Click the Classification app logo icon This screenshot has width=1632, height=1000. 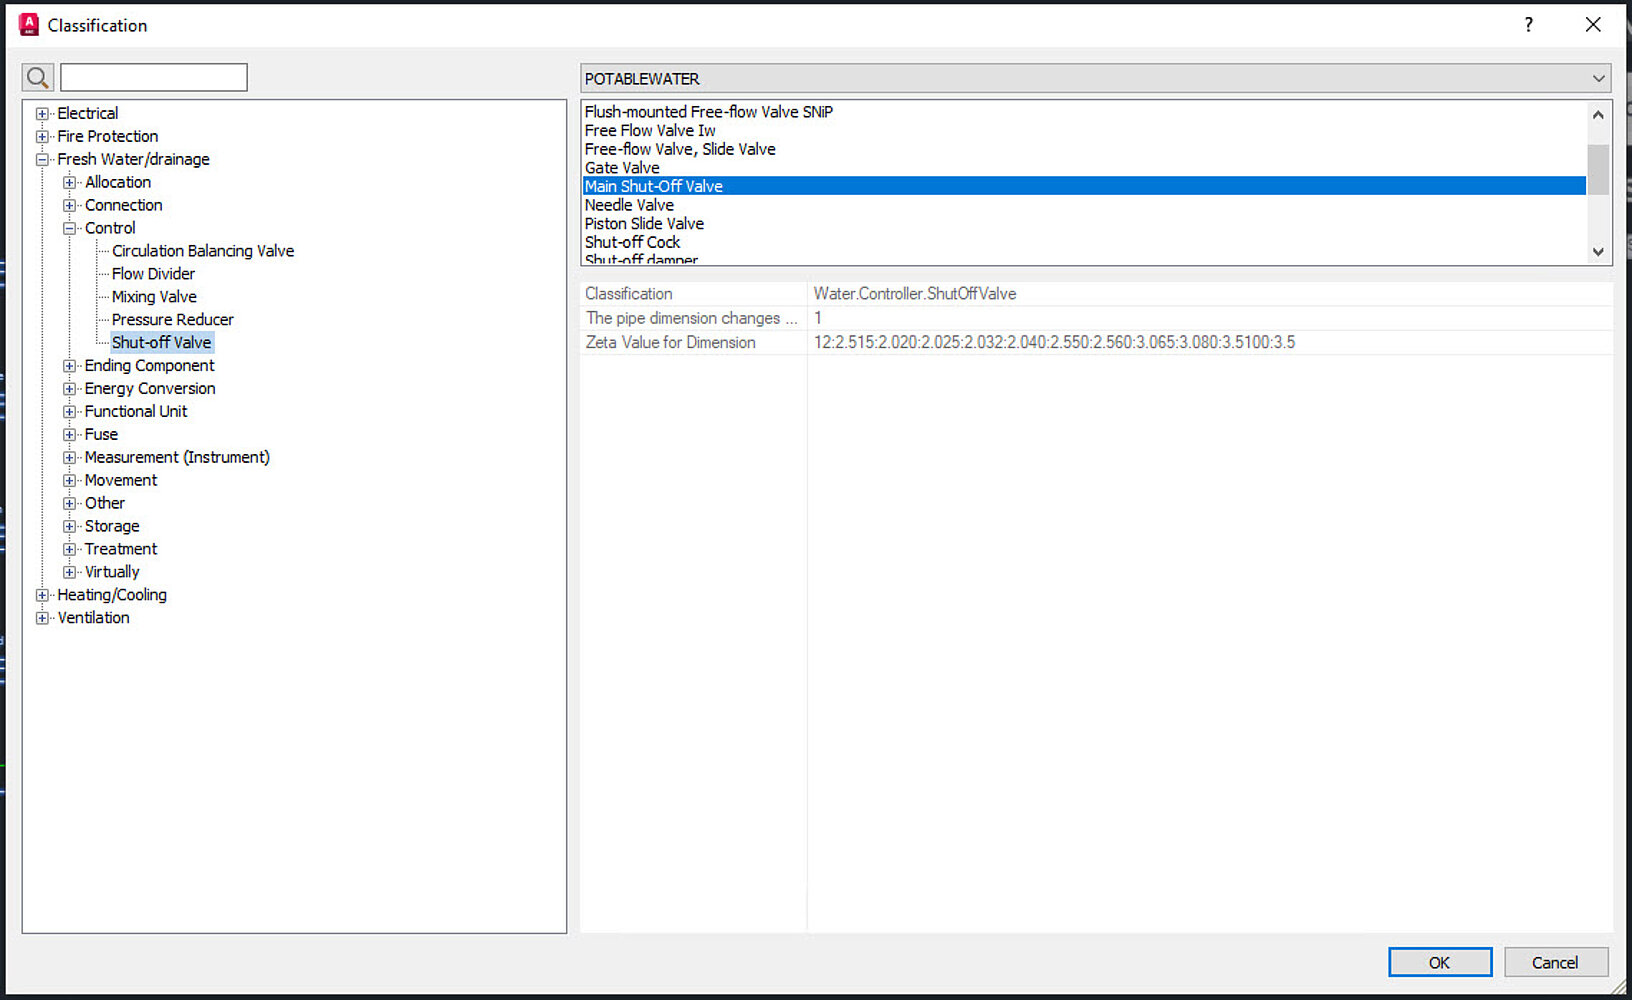[29, 25]
